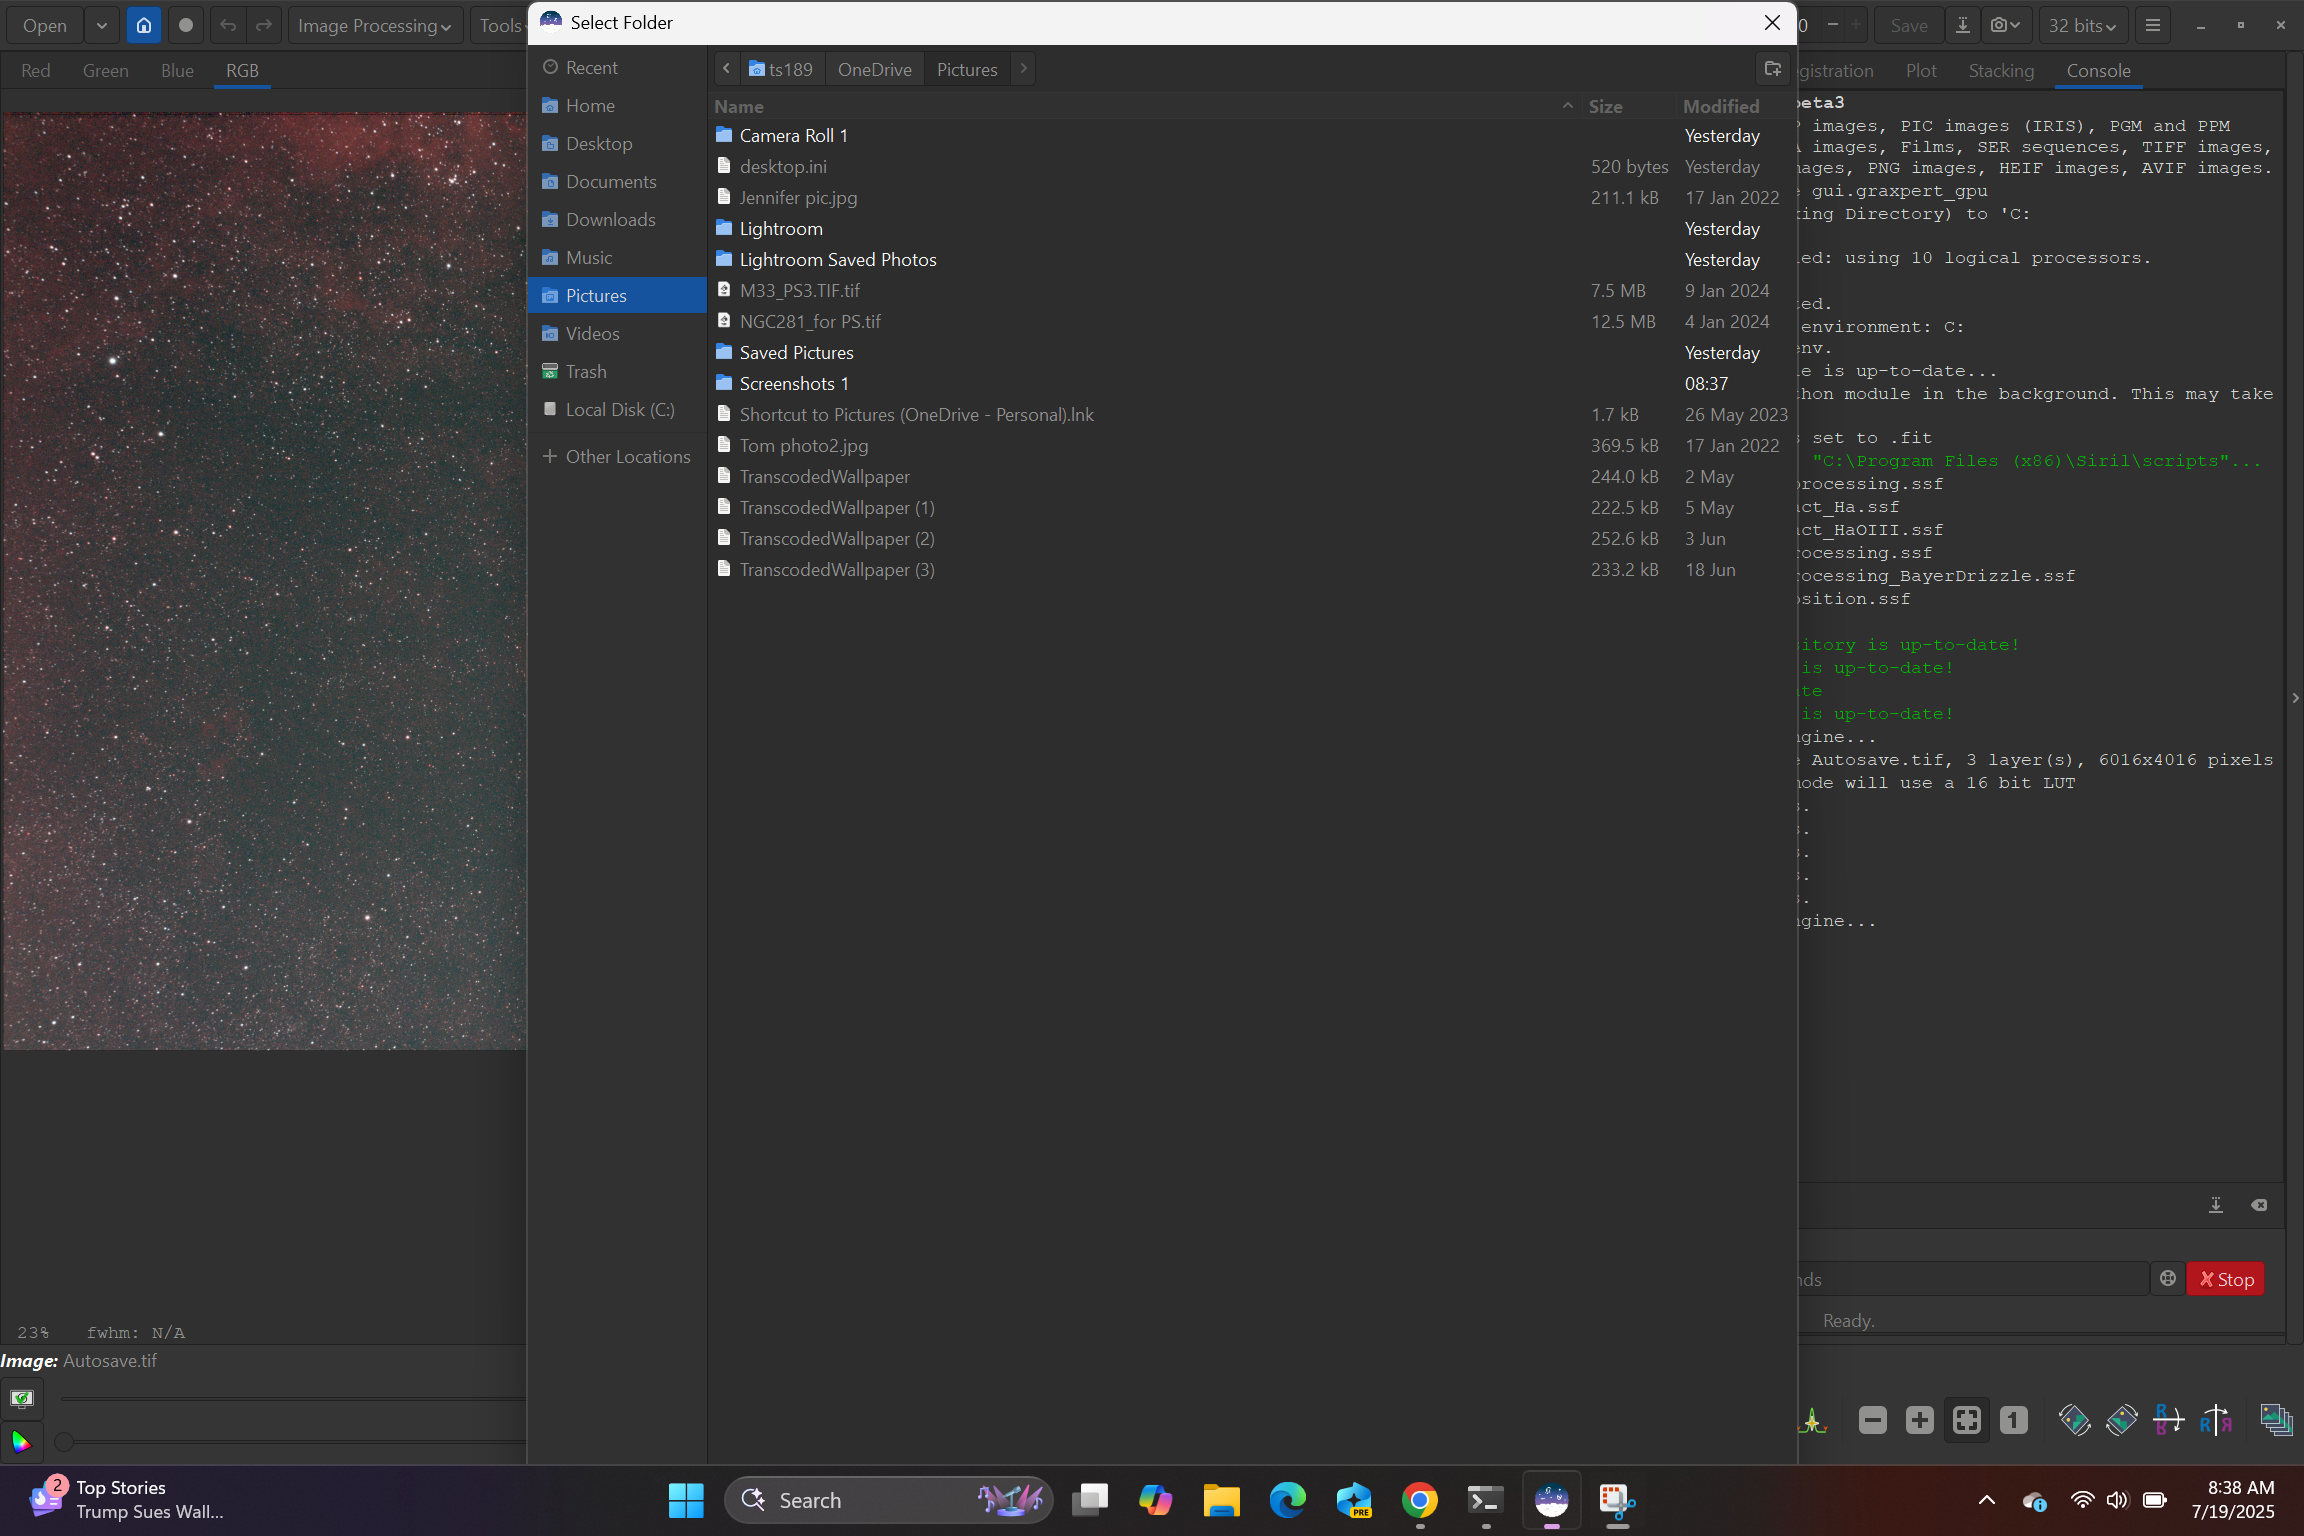Click the sequence frames stack icon
Screen dimensions: 2304x1536
[x=2276, y=1421]
